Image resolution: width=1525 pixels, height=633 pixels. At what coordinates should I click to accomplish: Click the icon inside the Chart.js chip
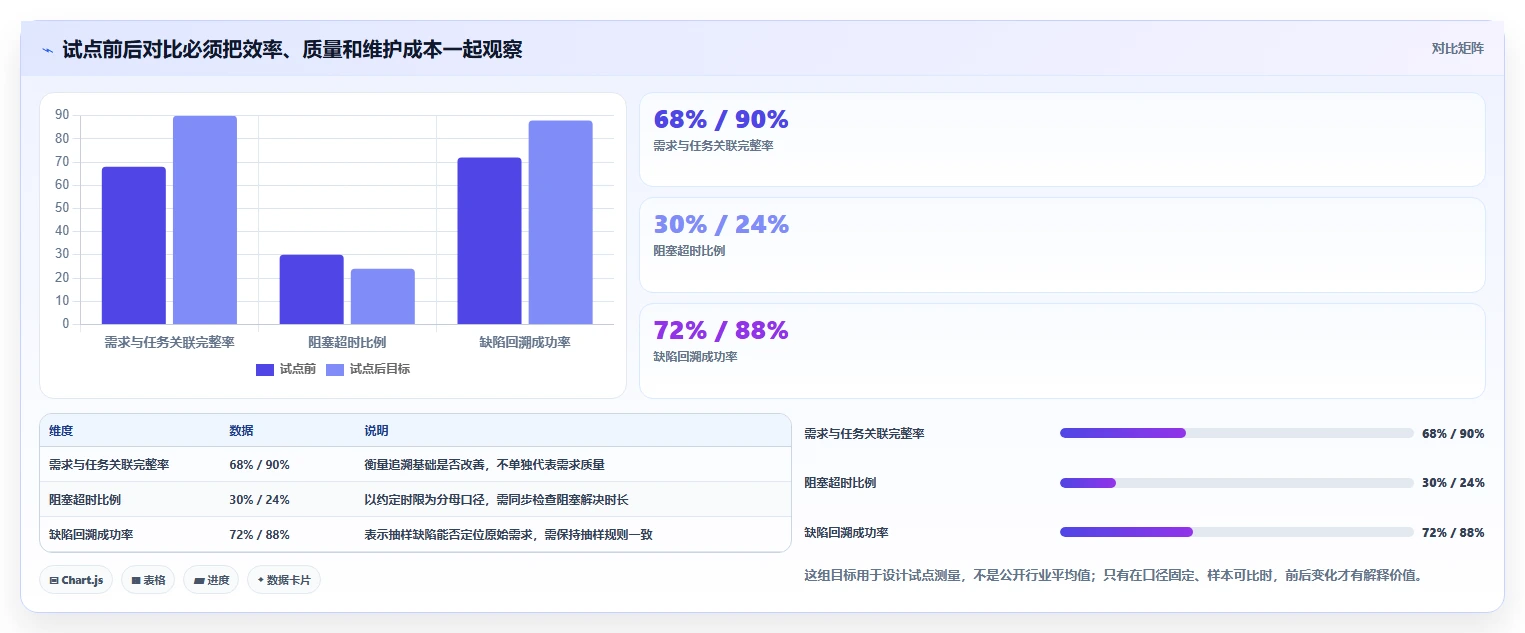[54, 580]
